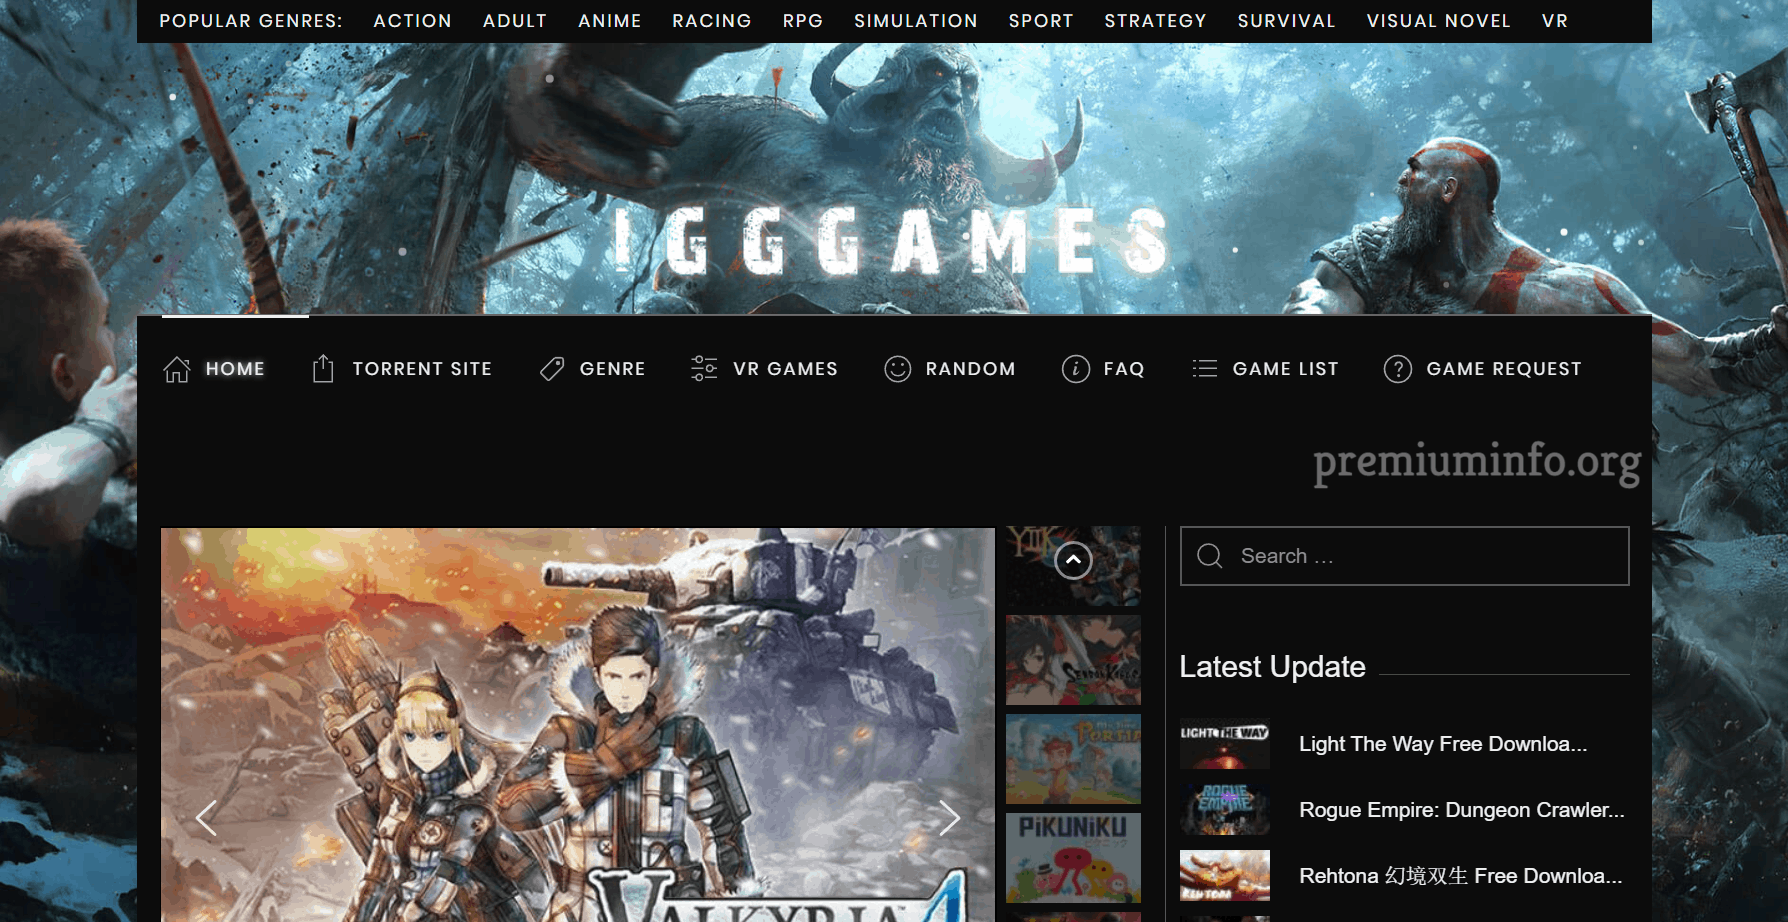This screenshot has width=1788, height=922.
Task: Click the Game List lines icon
Action: [x=1205, y=369]
